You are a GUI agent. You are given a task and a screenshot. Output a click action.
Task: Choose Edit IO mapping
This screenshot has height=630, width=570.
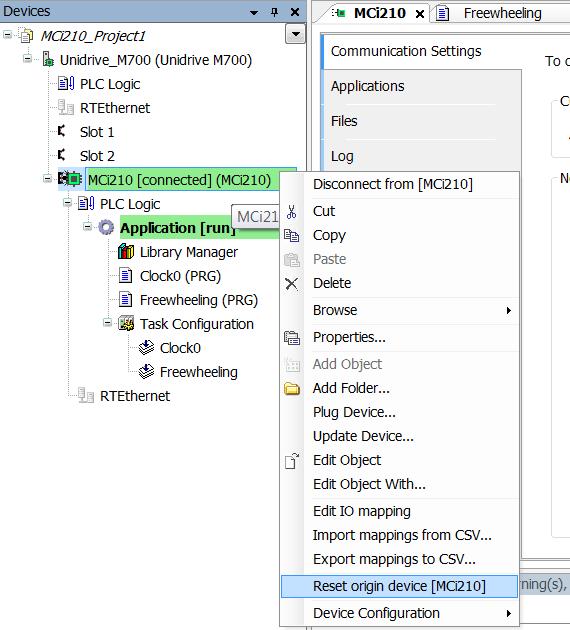400,511
